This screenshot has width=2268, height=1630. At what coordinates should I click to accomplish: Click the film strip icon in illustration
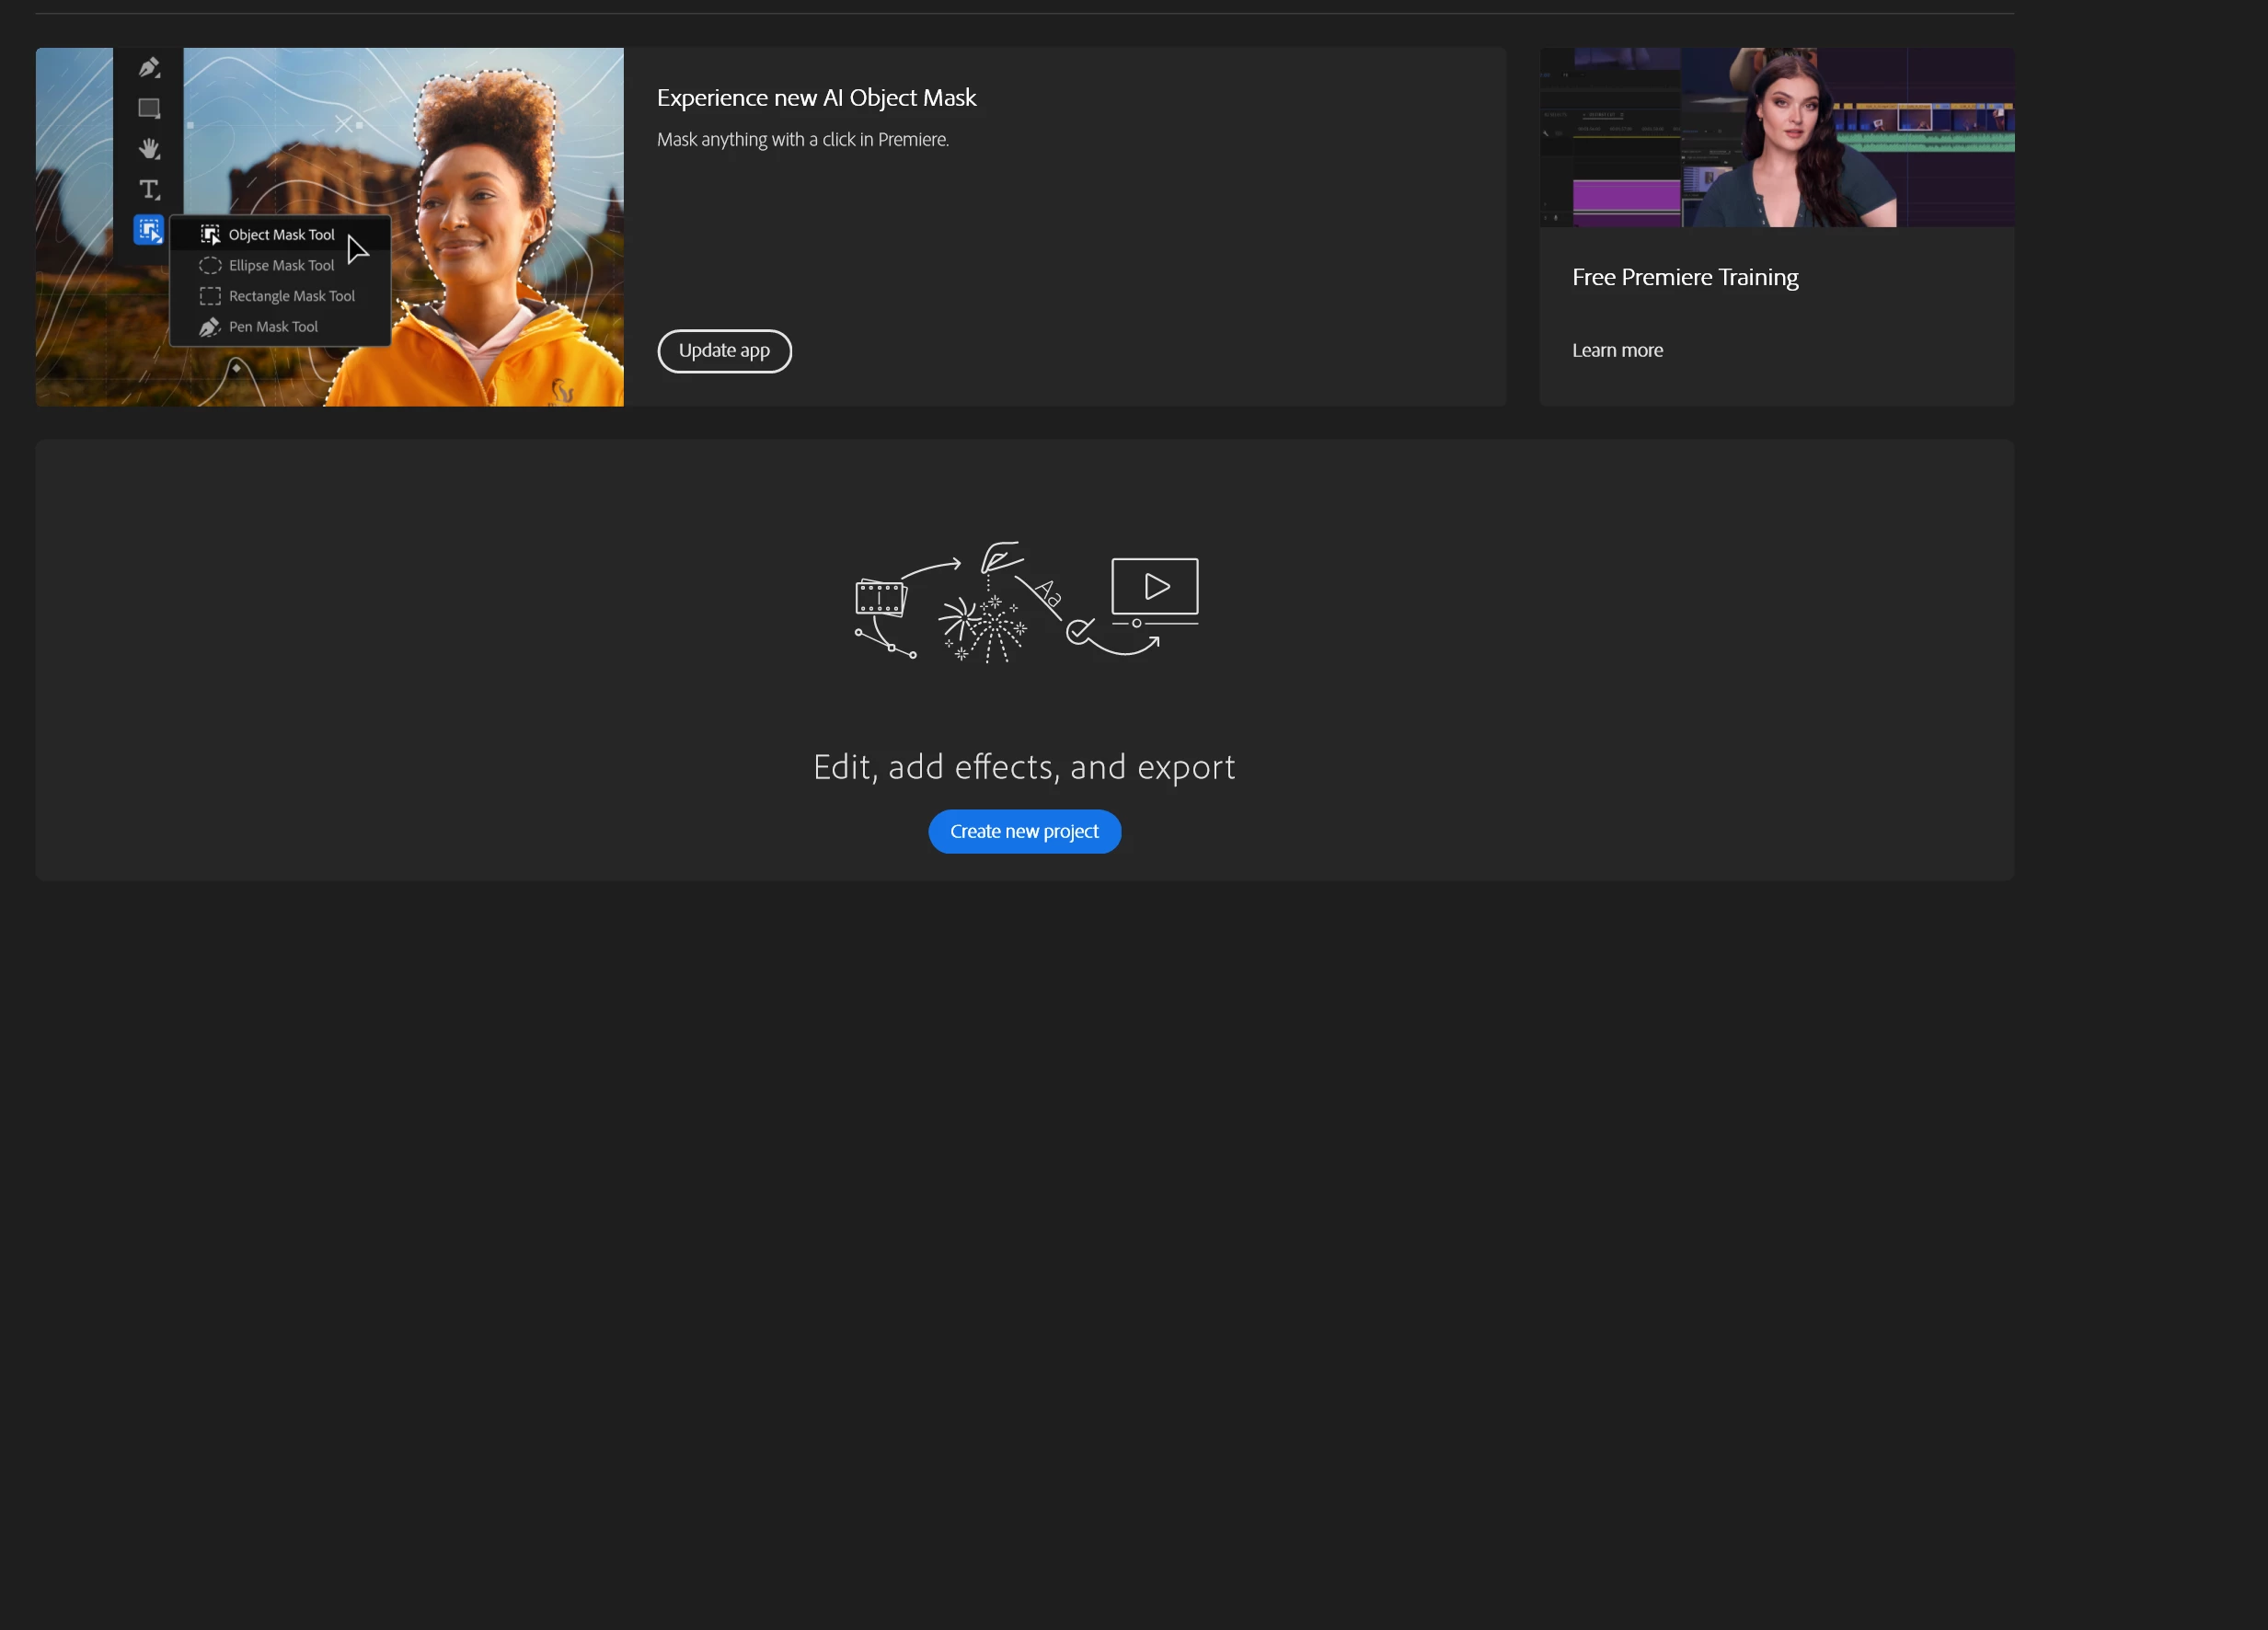(x=880, y=598)
